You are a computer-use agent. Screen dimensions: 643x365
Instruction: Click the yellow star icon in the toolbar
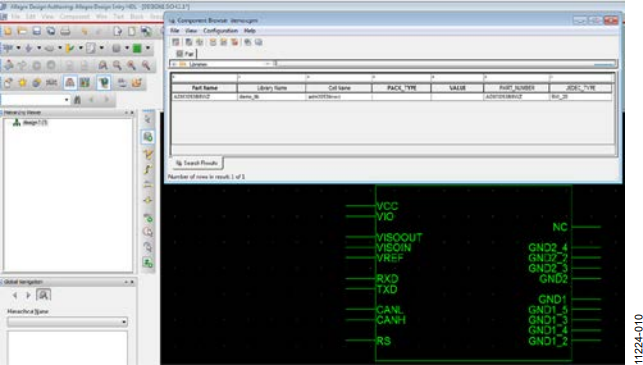pos(23,83)
